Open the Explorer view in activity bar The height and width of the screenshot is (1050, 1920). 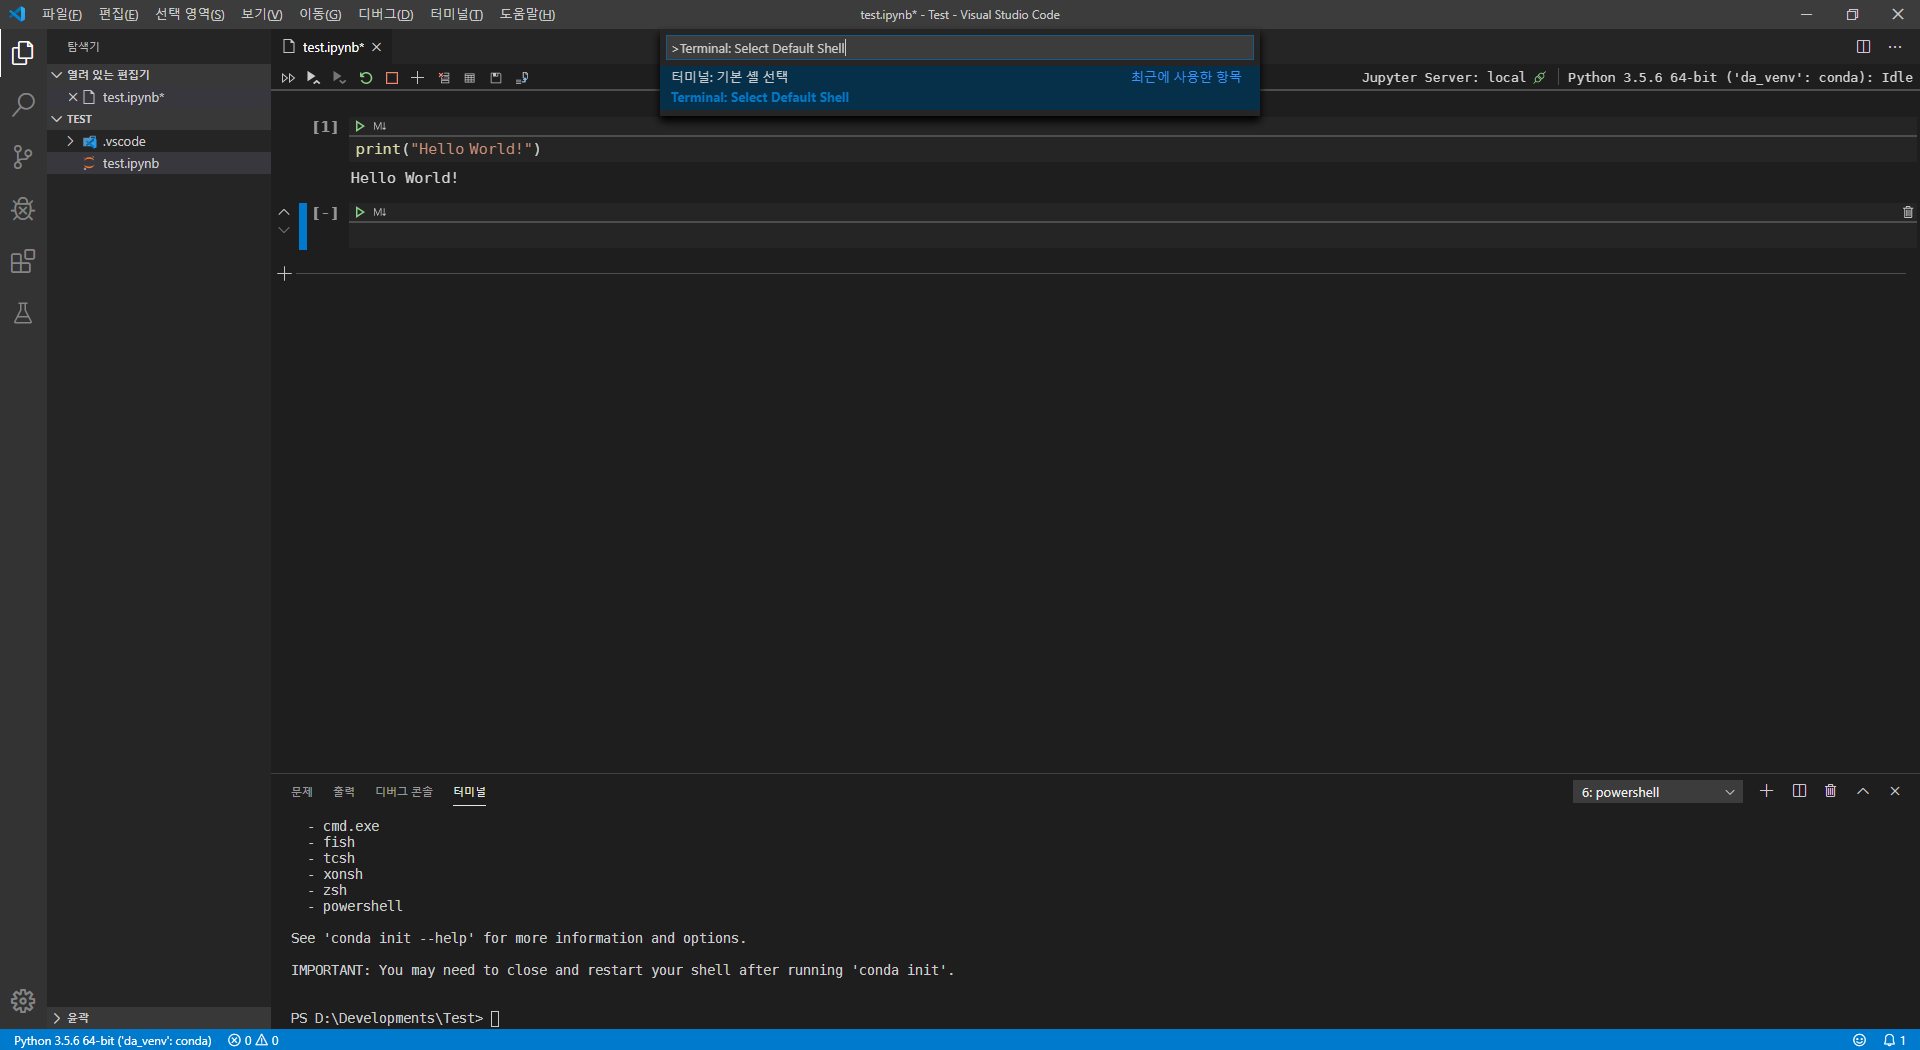[x=23, y=53]
